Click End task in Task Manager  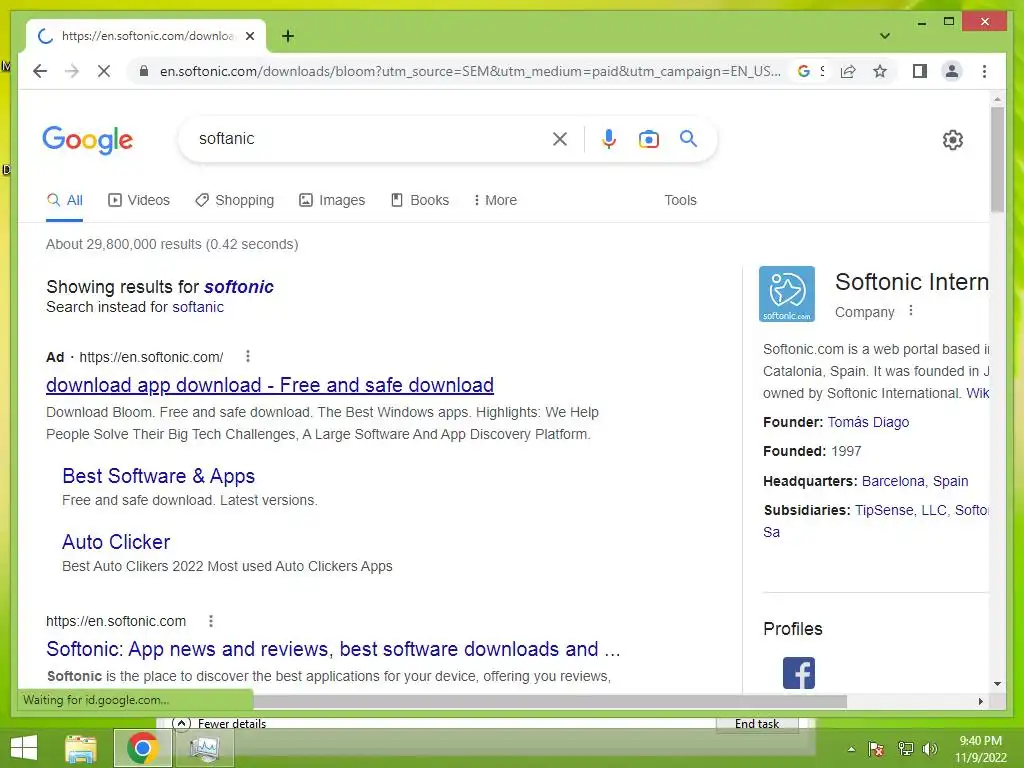(x=757, y=724)
